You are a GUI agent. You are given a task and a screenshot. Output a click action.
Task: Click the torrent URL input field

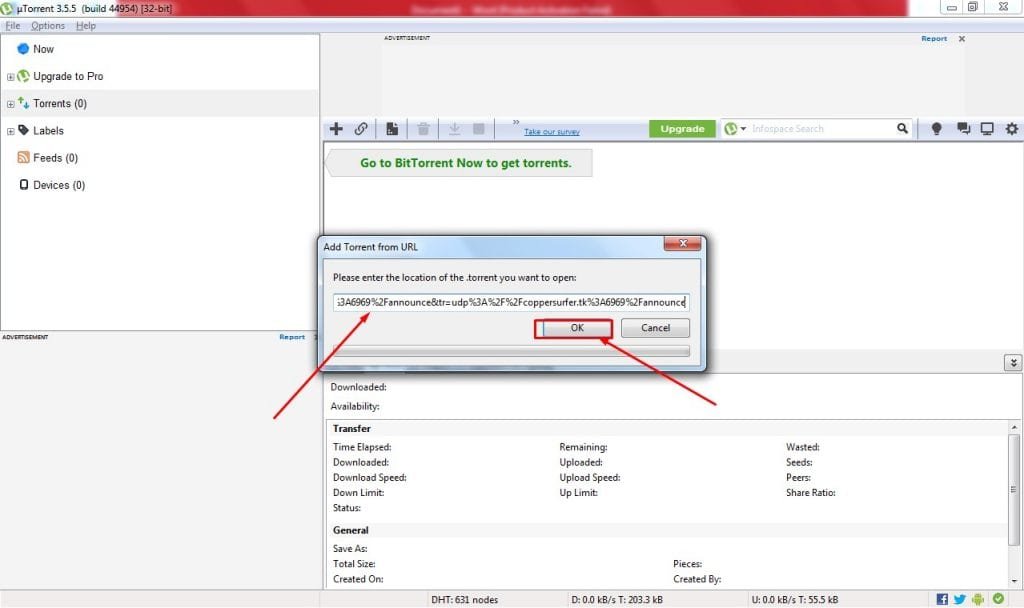click(510, 301)
